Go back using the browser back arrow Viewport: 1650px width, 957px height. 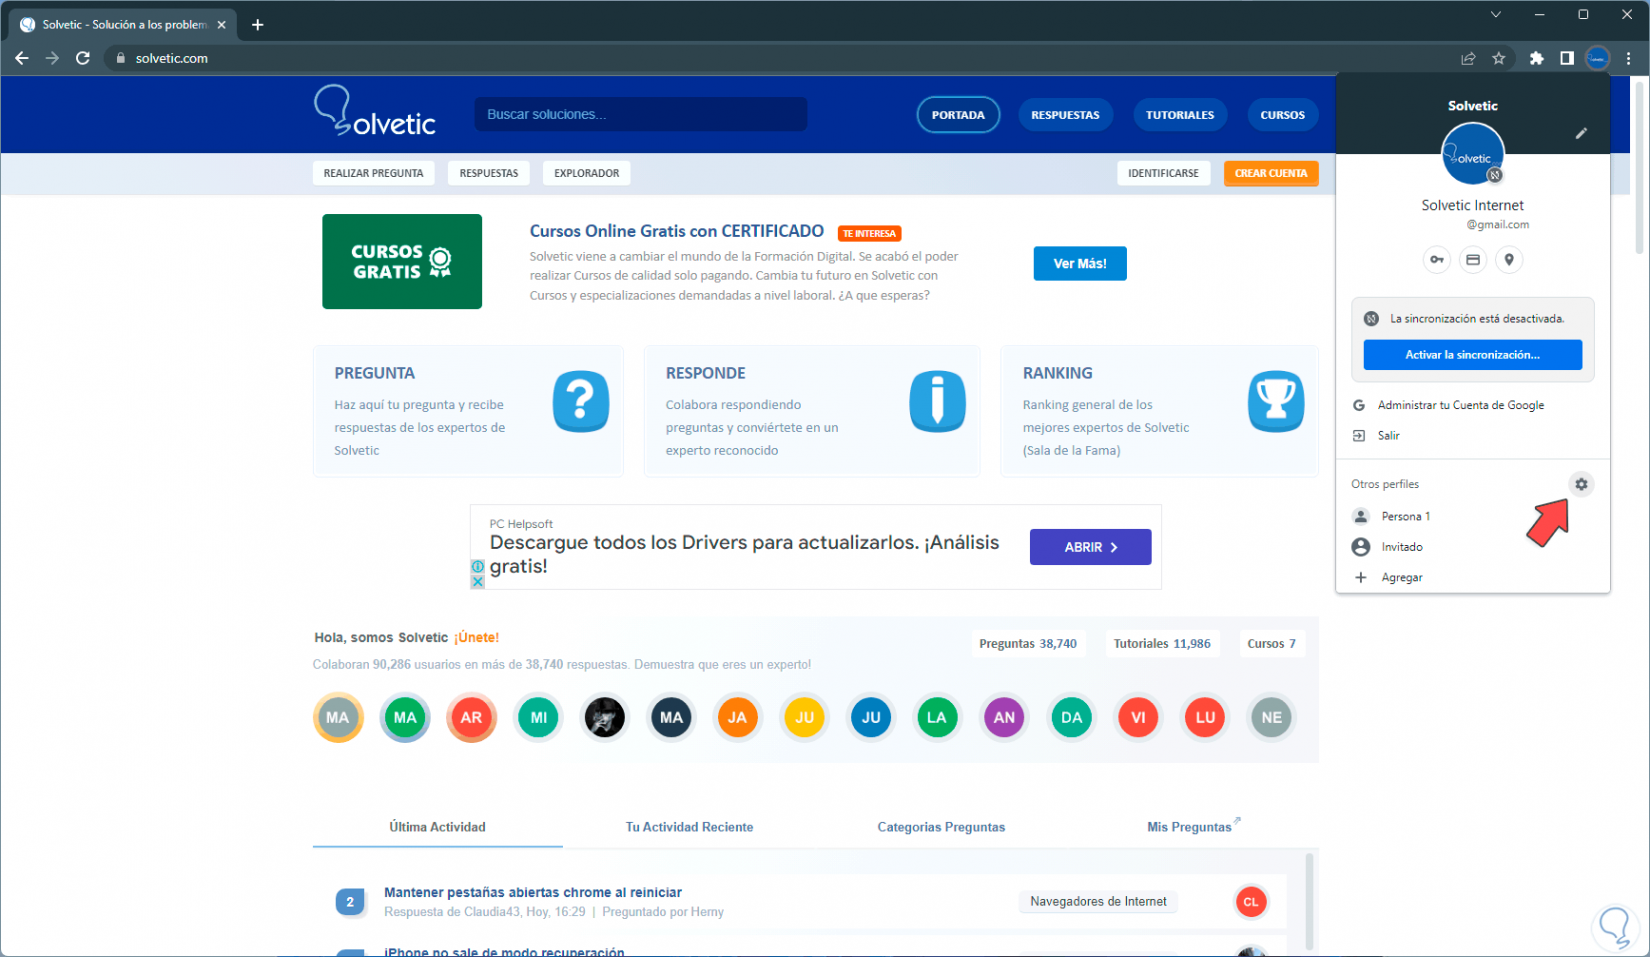pyautogui.click(x=22, y=58)
